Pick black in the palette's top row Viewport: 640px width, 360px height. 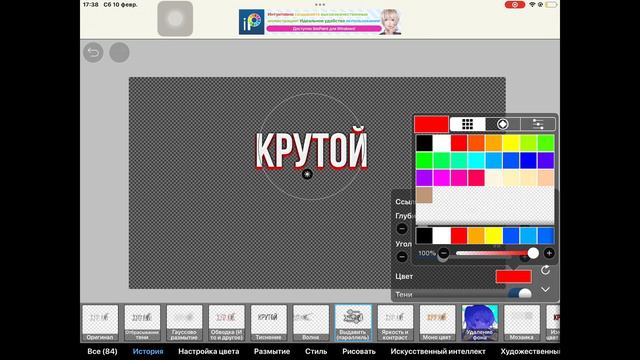coord(424,143)
